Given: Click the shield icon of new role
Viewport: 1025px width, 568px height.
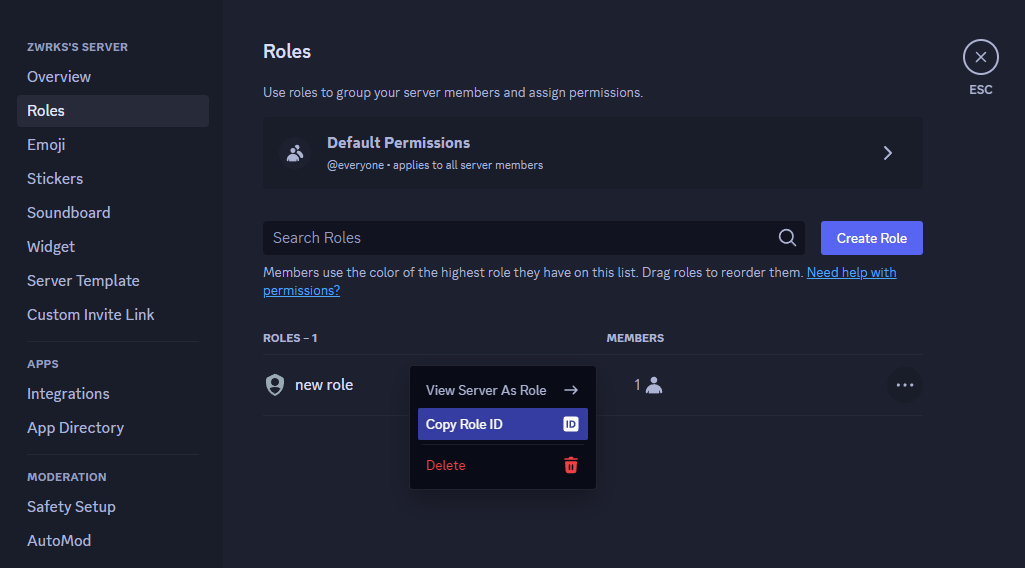Looking at the screenshot, I should (275, 385).
